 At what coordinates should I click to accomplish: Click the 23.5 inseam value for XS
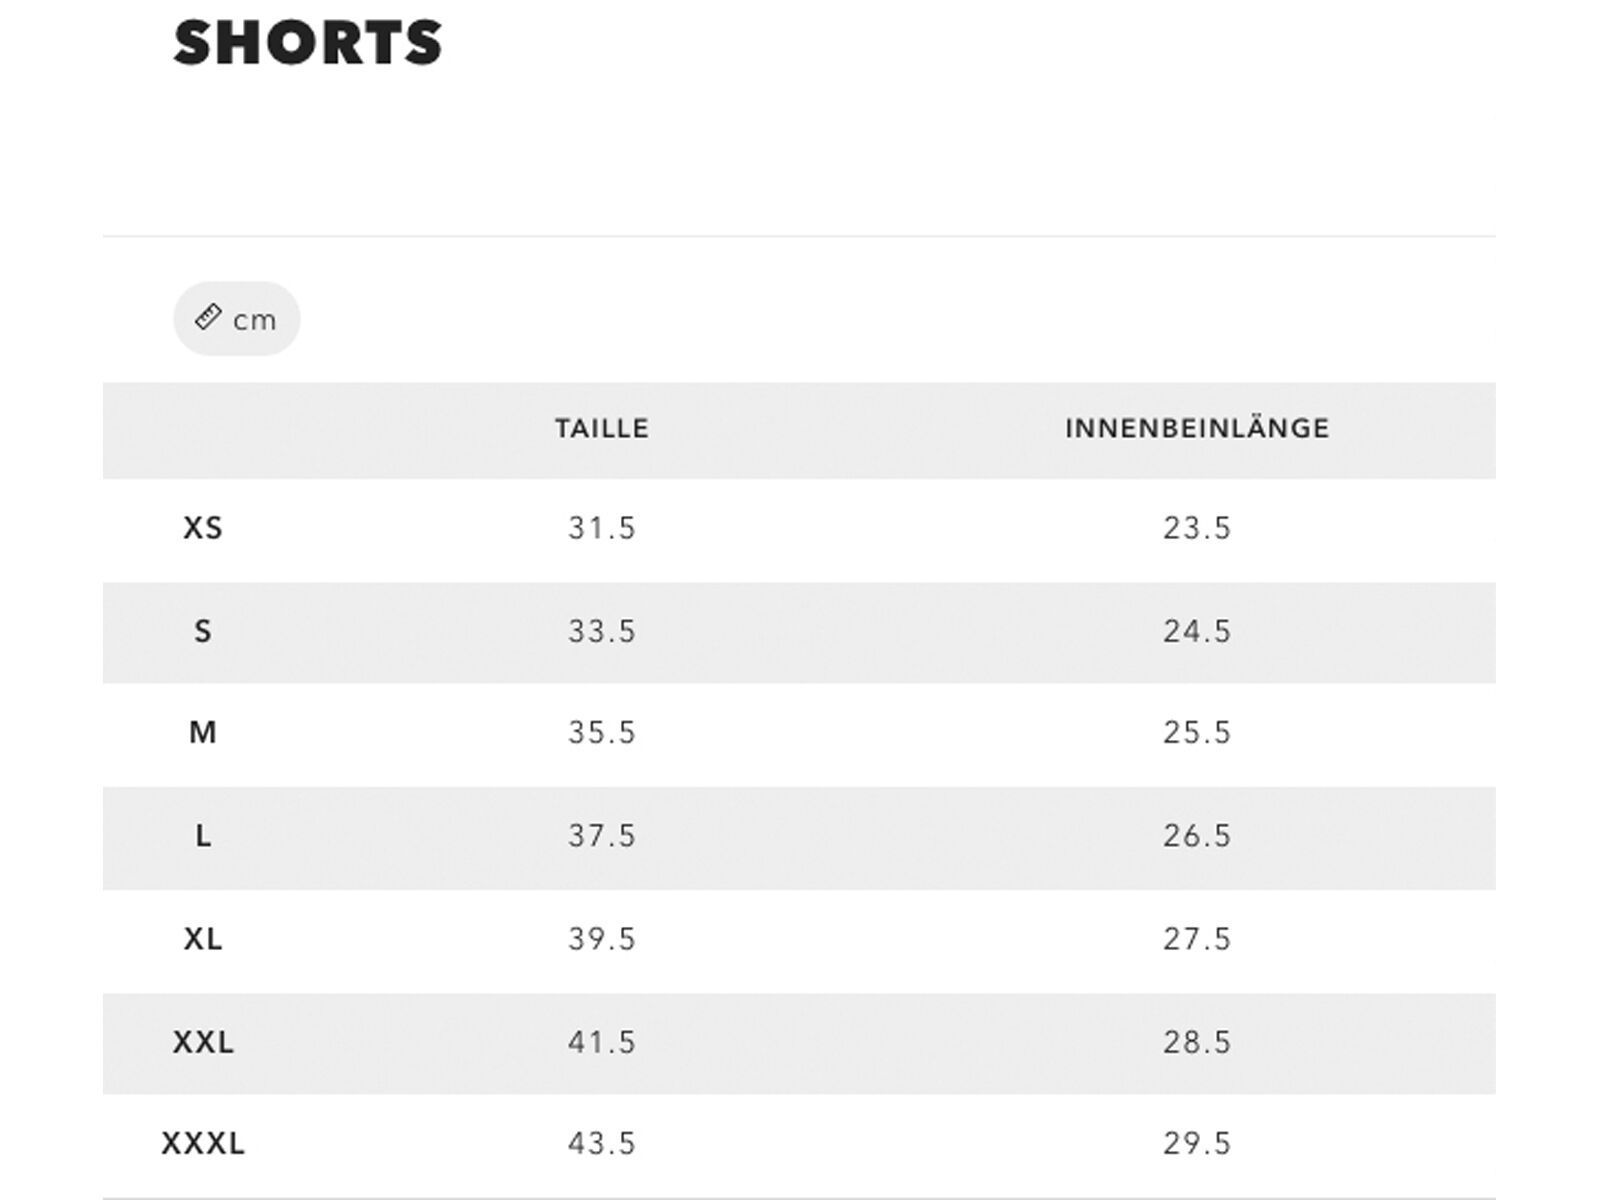pyautogui.click(x=1196, y=528)
